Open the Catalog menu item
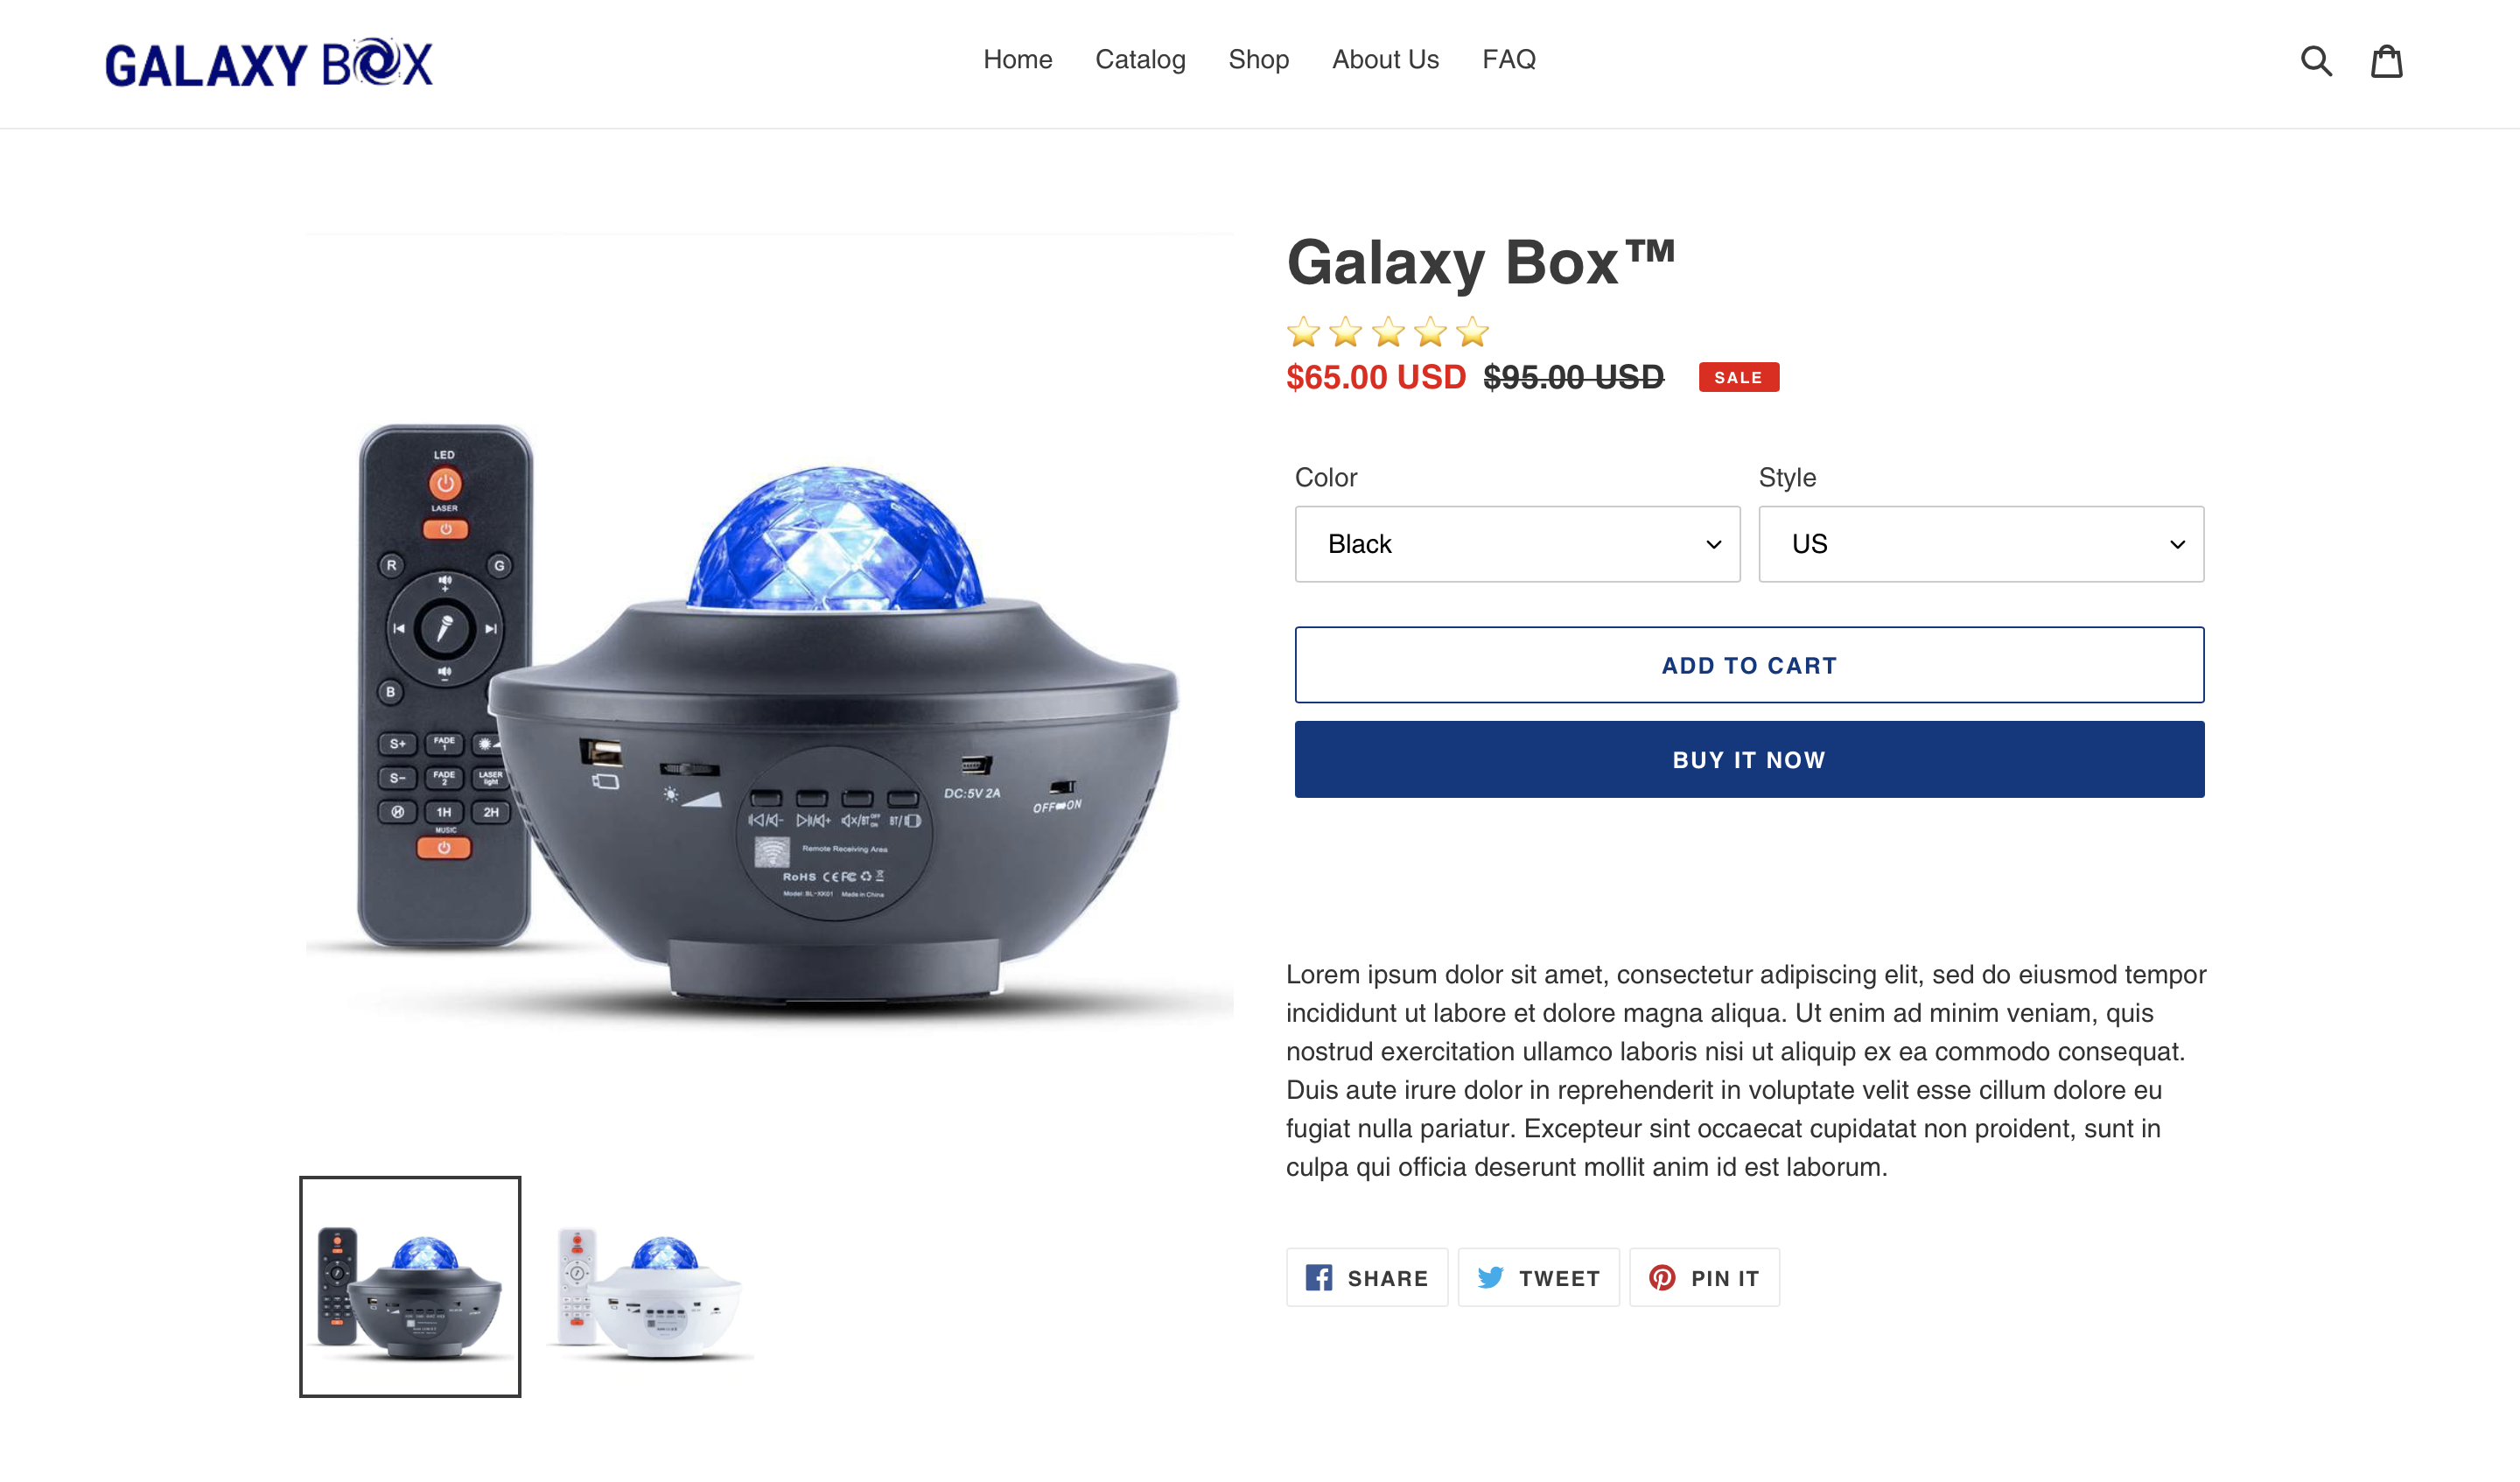The width and height of the screenshot is (2520, 1482). pos(1140,60)
